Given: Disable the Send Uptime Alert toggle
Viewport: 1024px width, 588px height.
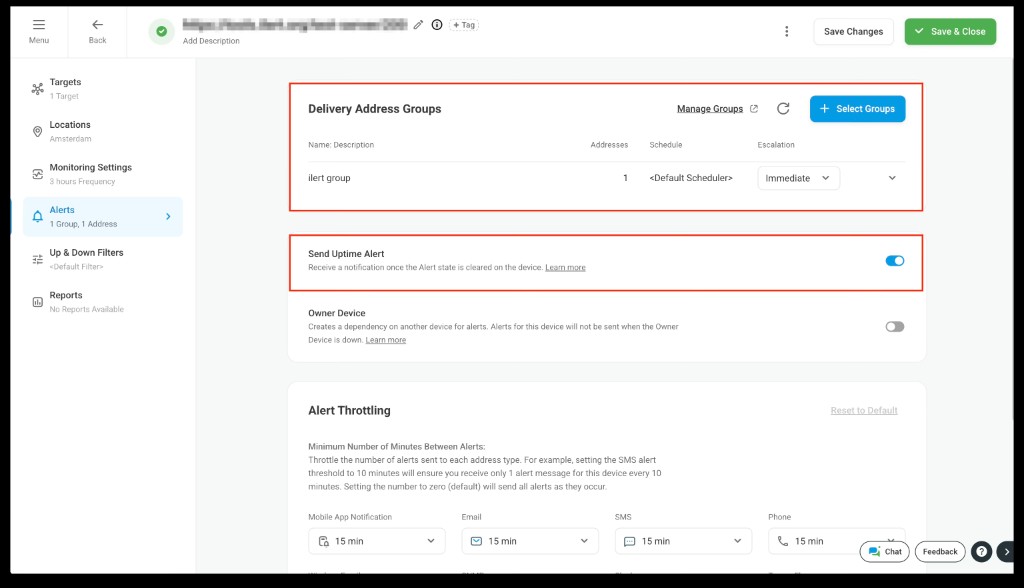Looking at the screenshot, I should 894,261.
